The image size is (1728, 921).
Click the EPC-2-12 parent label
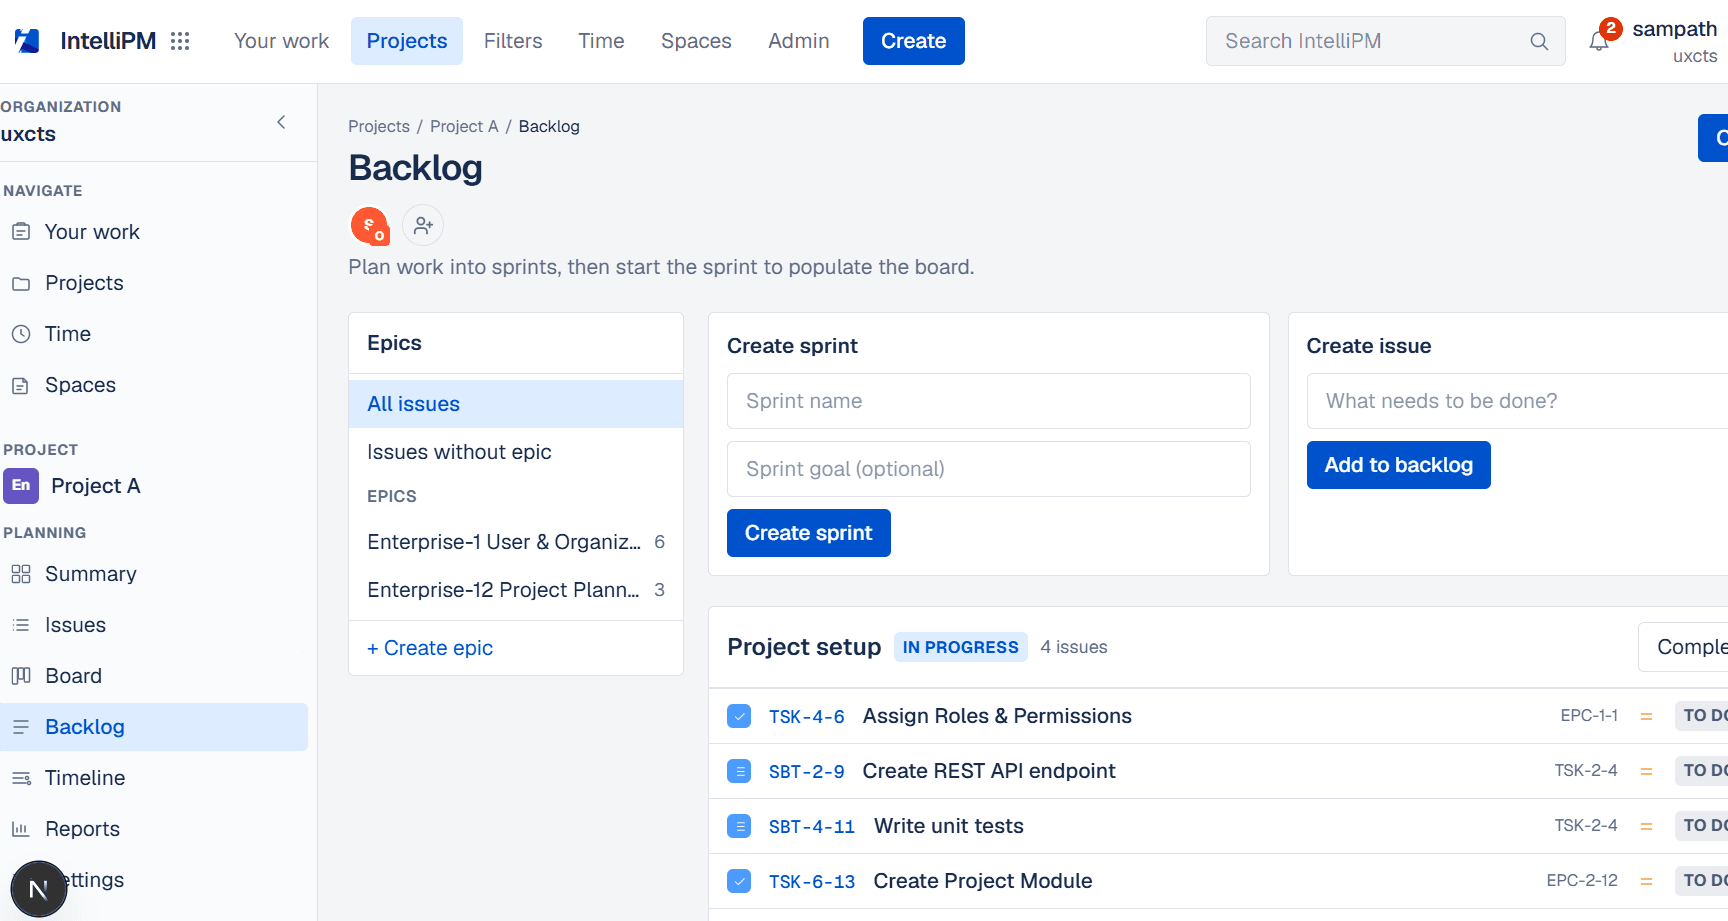pyautogui.click(x=1582, y=881)
